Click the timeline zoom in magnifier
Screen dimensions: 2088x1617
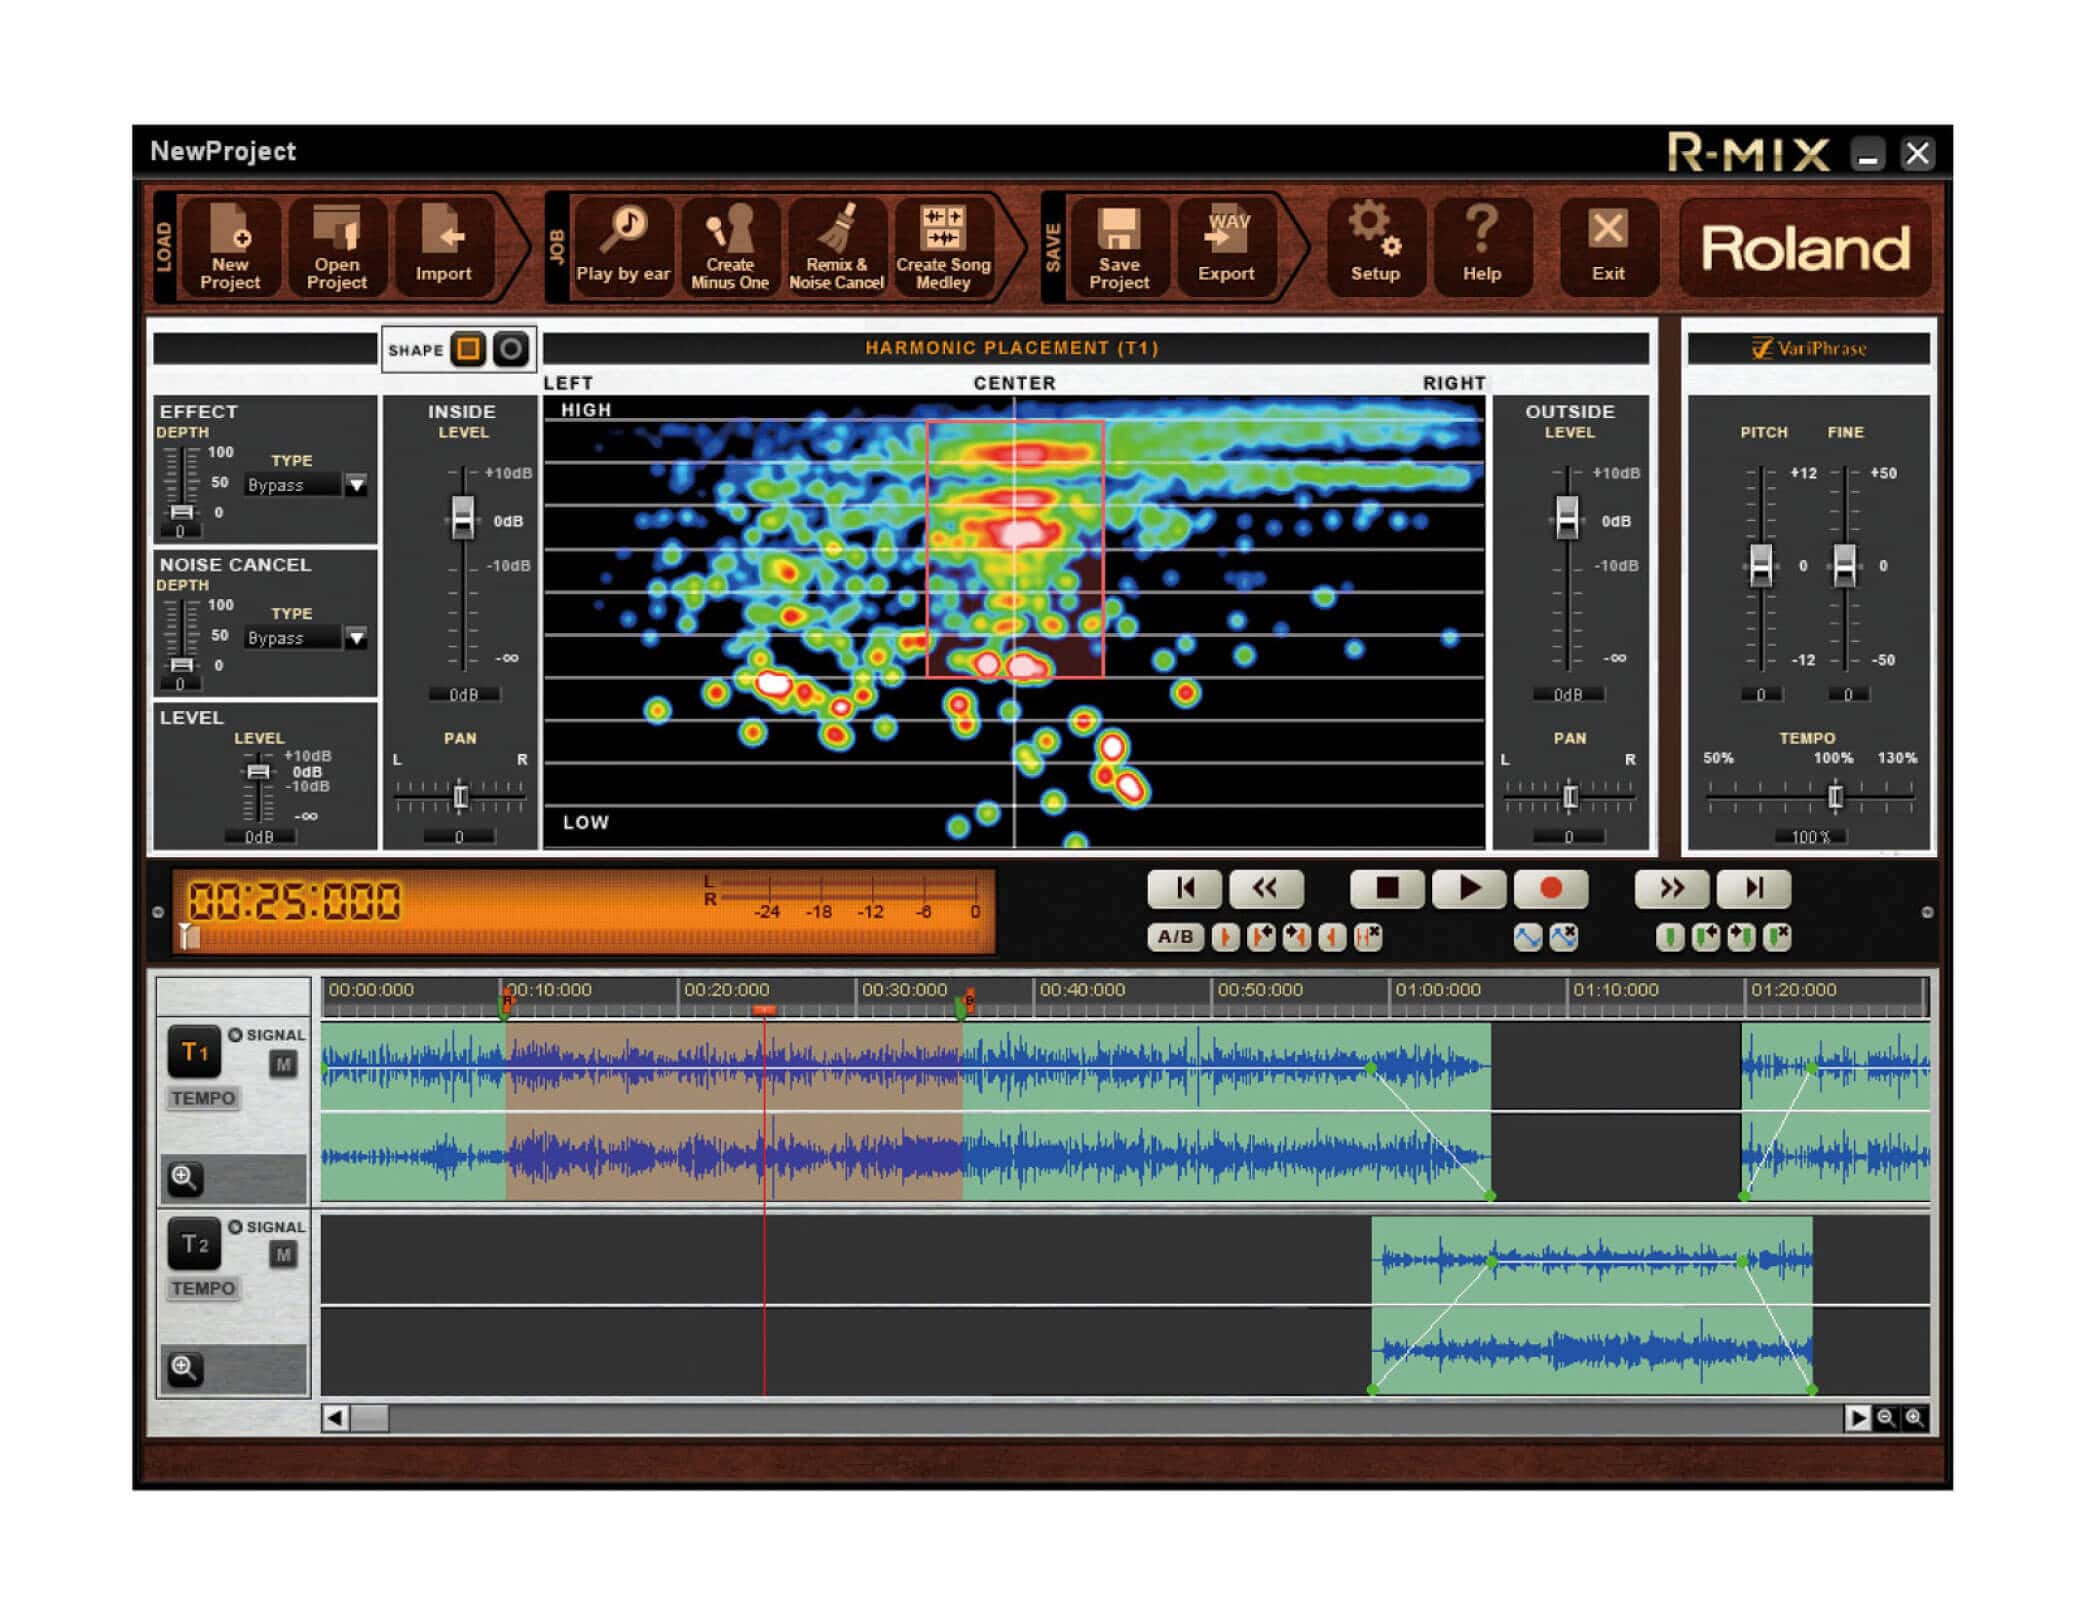pyautogui.click(x=1915, y=1417)
